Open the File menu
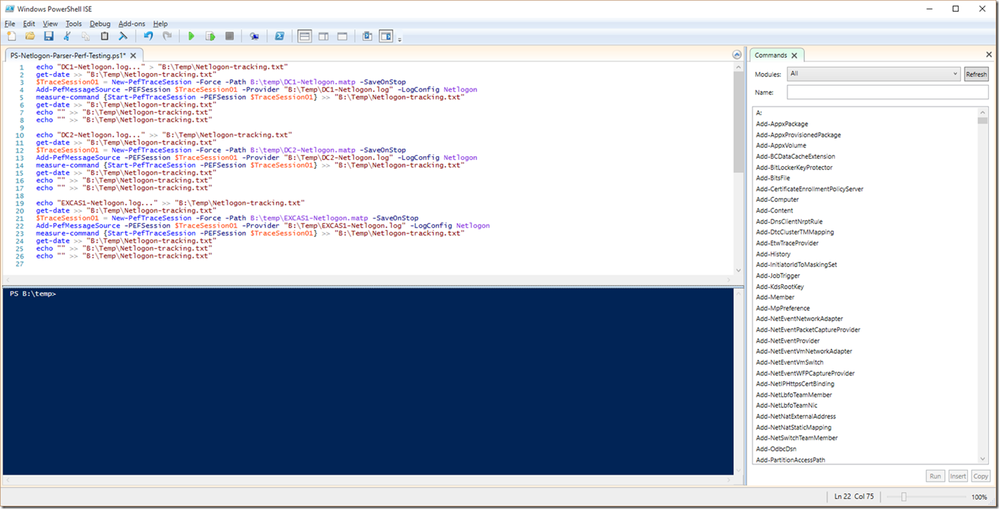999x509 pixels. pos(10,24)
